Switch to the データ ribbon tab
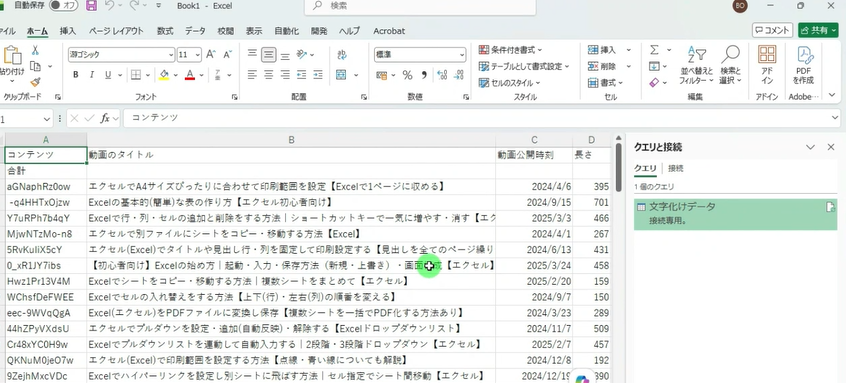This screenshot has width=846, height=383. click(195, 31)
